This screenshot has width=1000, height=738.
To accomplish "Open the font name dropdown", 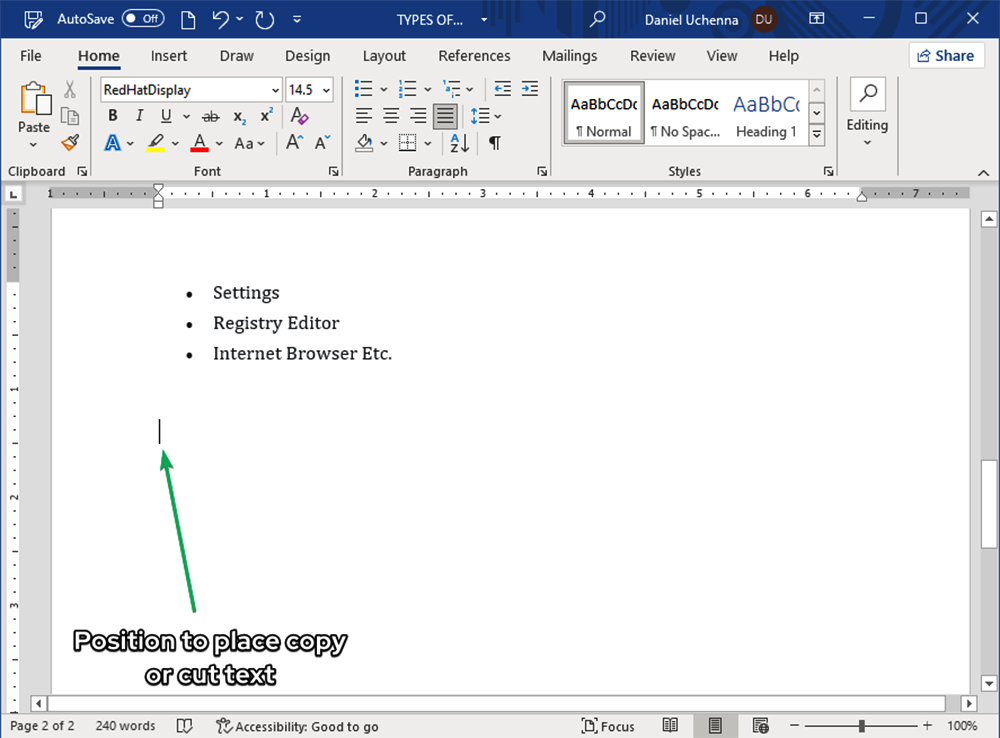I will (275, 90).
